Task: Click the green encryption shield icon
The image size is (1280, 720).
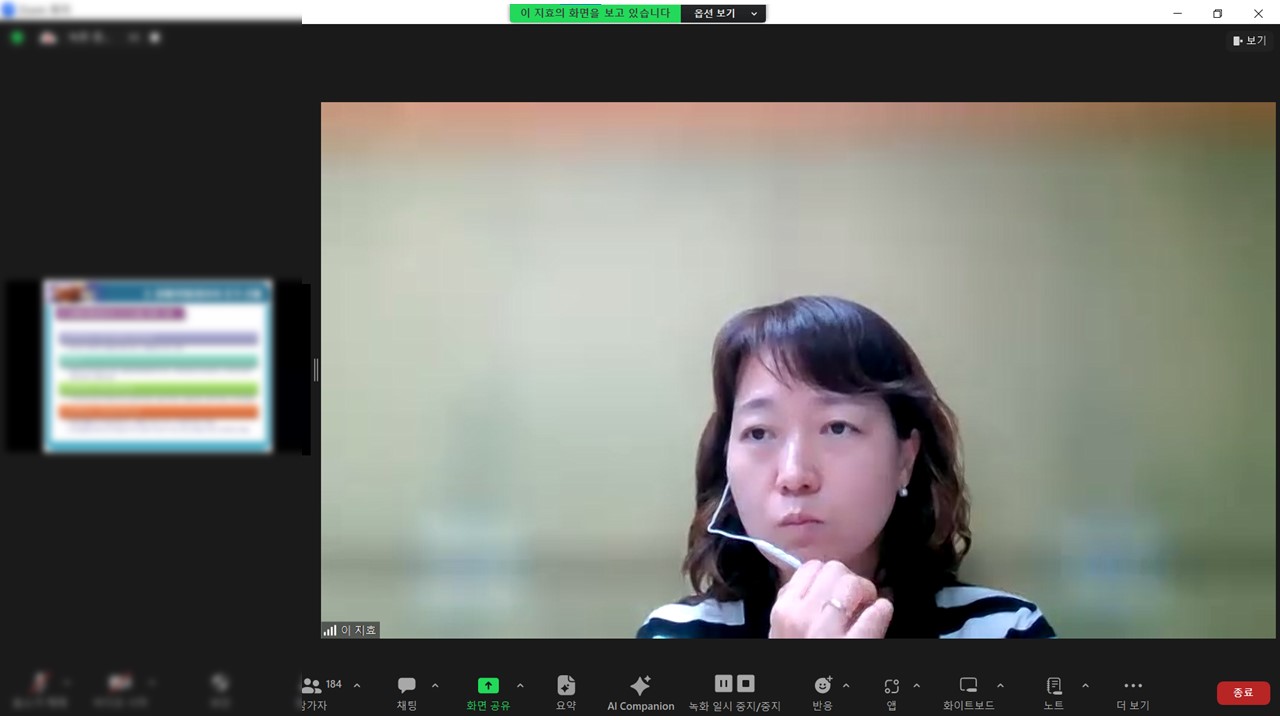Action: (17, 38)
